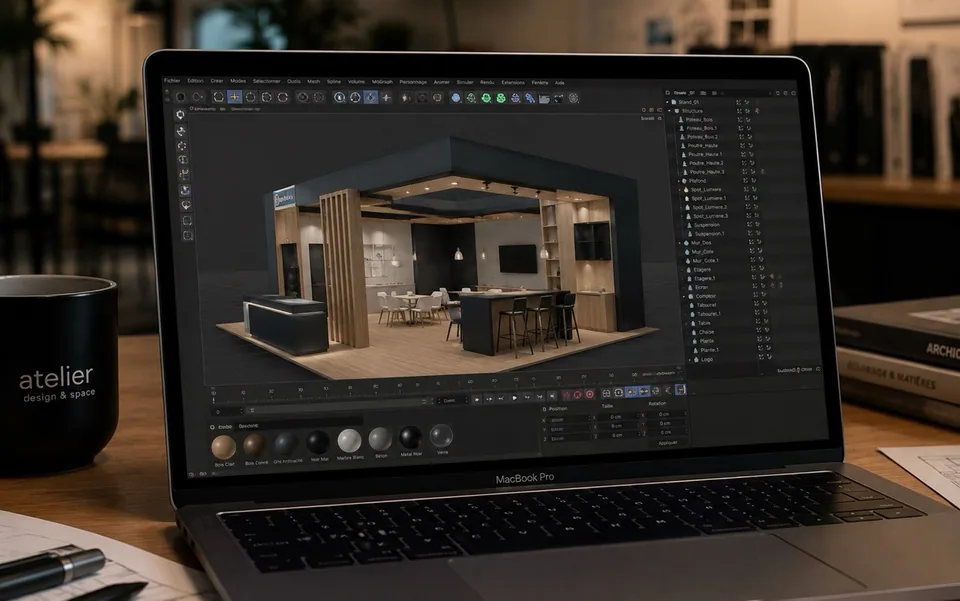Expand the Logo object arrow

coord(689,359)
